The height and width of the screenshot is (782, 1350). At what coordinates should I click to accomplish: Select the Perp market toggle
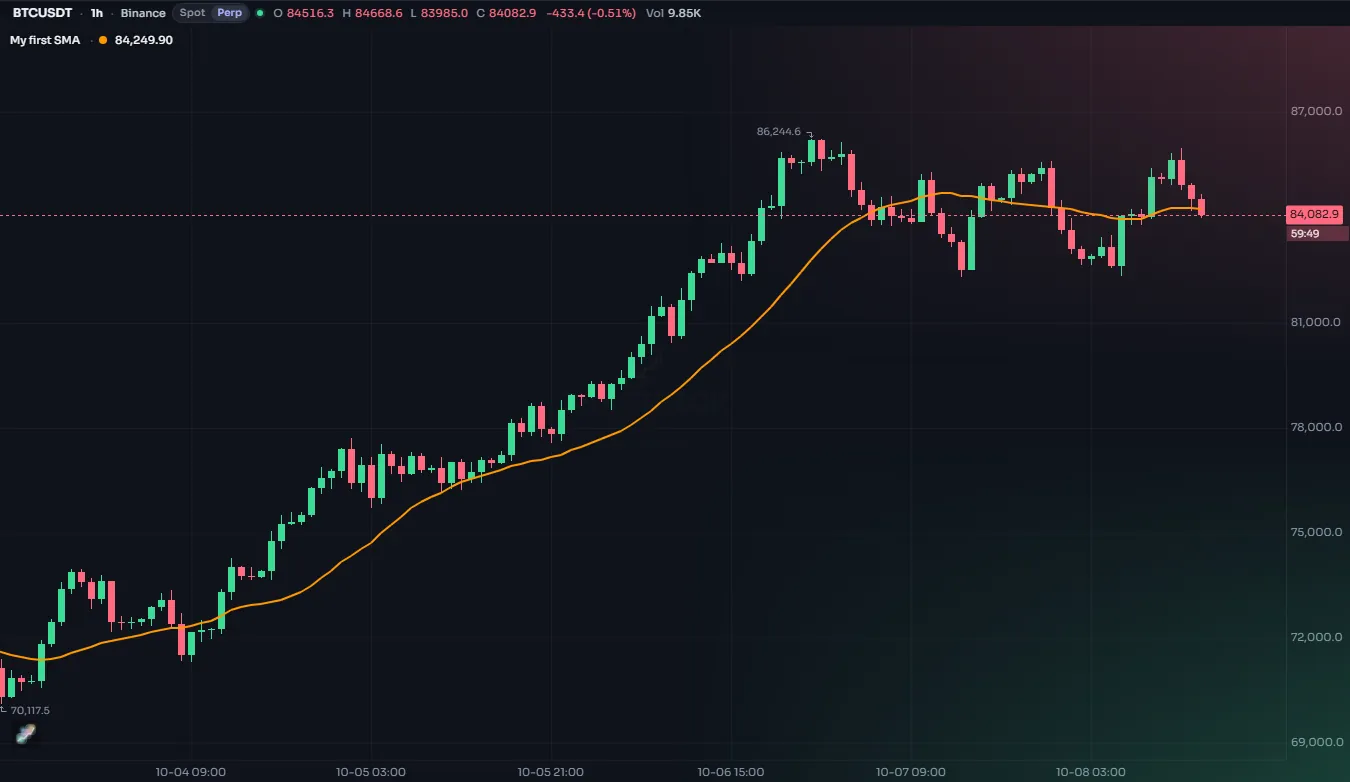click(230, 13)
